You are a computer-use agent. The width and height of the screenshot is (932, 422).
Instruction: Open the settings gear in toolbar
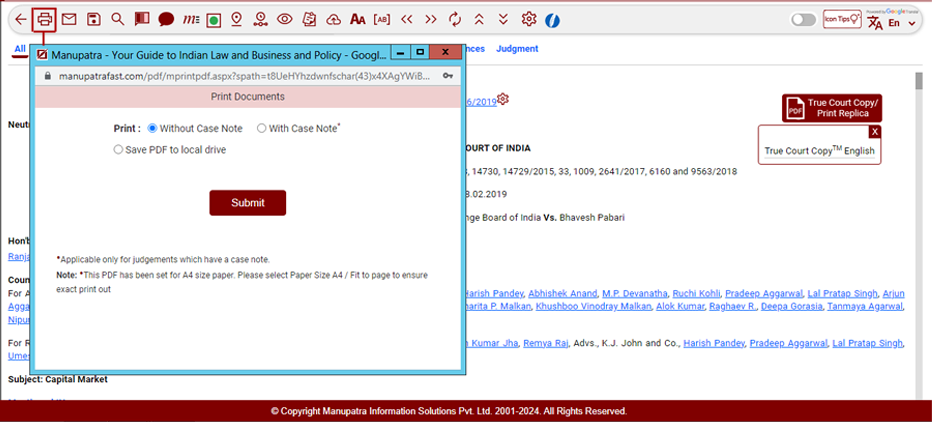click(529, 19)
